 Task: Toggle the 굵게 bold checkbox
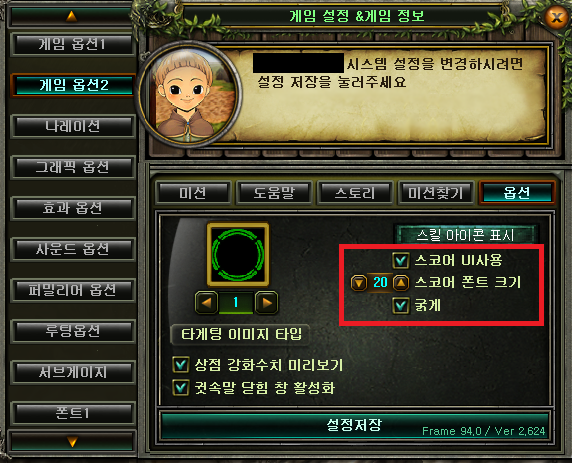[401, 305]
